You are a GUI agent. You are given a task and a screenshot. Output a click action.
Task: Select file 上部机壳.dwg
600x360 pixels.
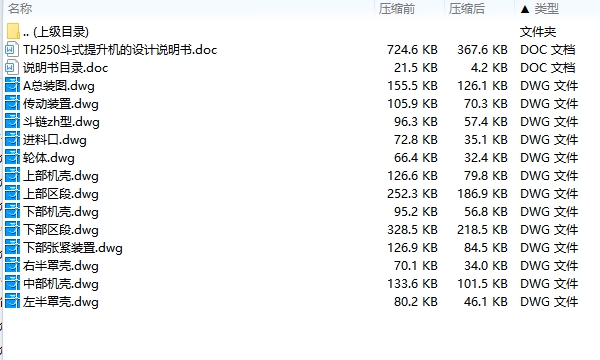coord(61,176)
